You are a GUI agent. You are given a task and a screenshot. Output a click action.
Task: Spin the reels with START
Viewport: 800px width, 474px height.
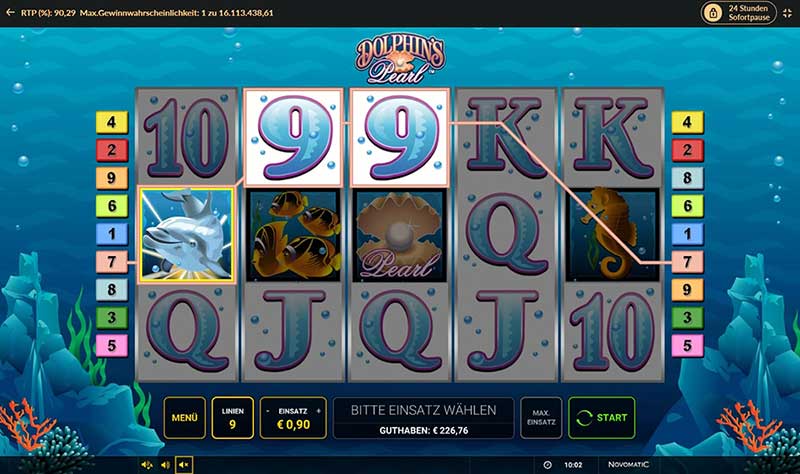602,417
